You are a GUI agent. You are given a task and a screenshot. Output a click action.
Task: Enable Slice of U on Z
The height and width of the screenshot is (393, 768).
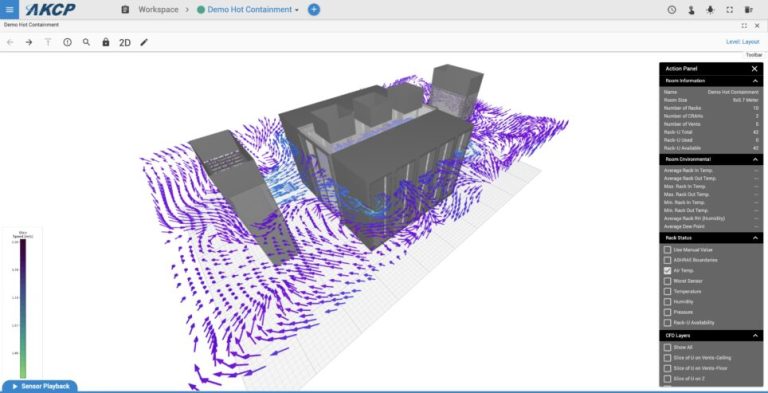coord(667,379)
